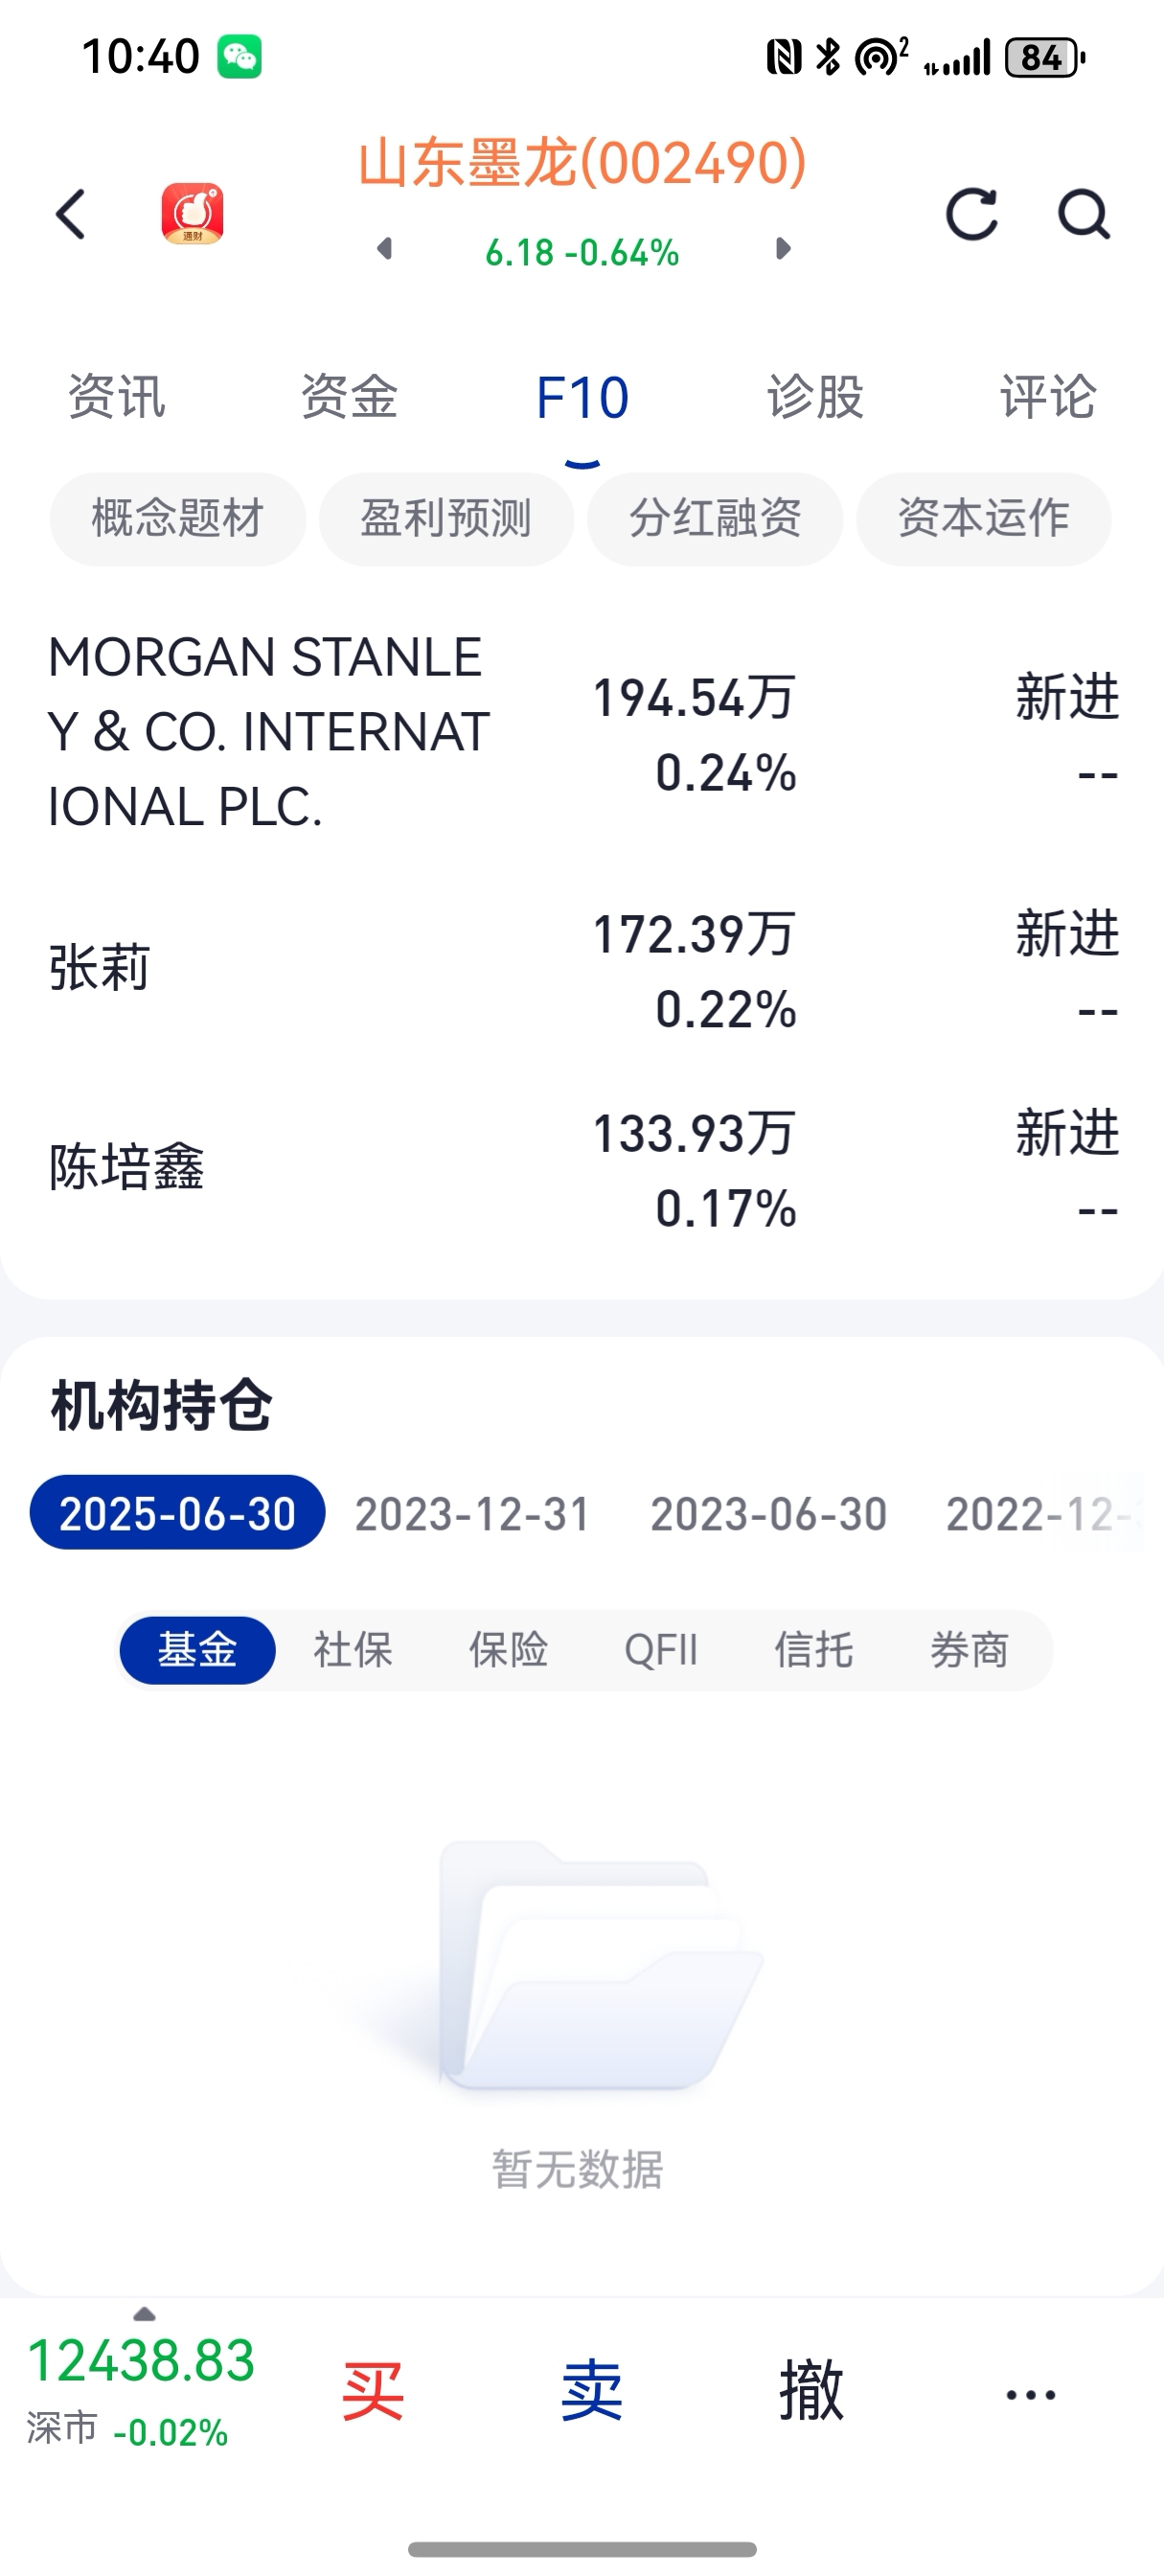Tap the blue 卖 sell button

tap(591, 2392)
